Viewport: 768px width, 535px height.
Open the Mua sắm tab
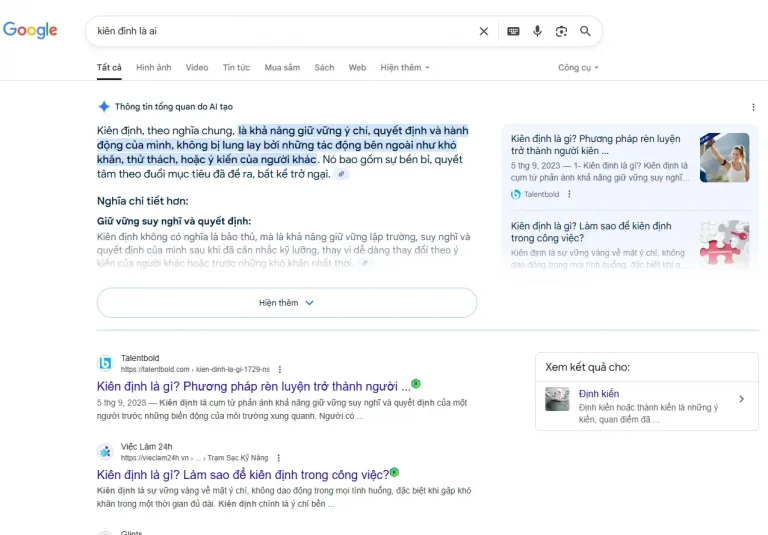tap(282, 68)
